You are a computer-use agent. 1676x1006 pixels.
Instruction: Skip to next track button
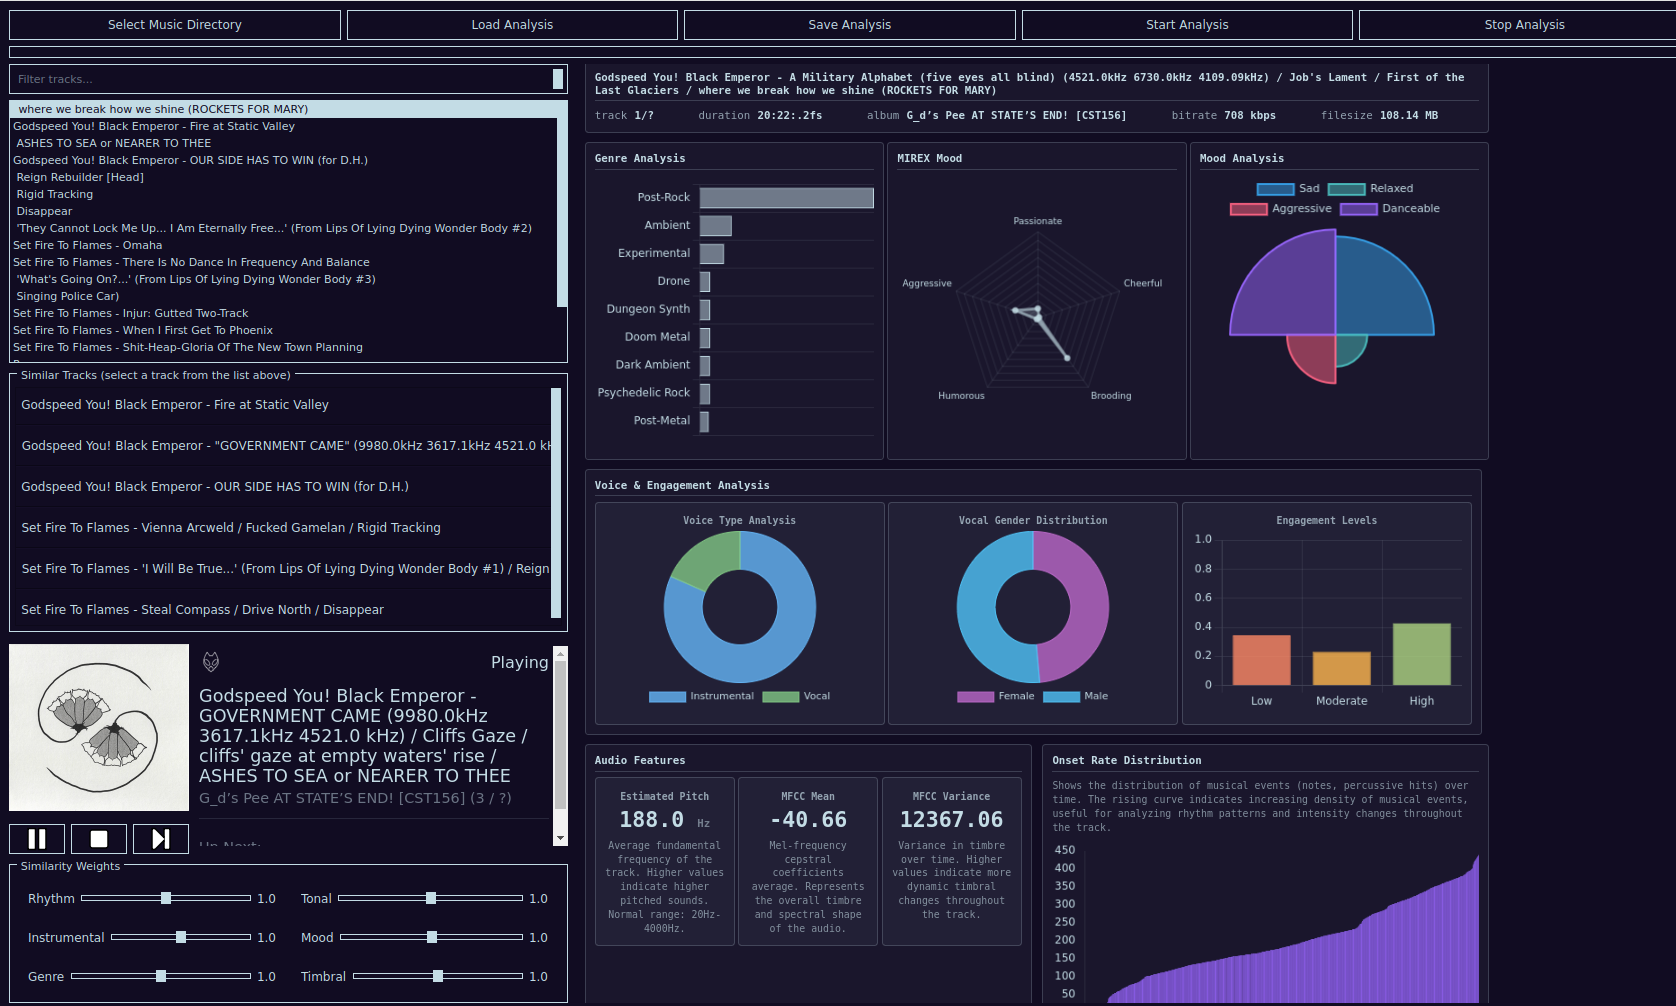tap(161, 839)
